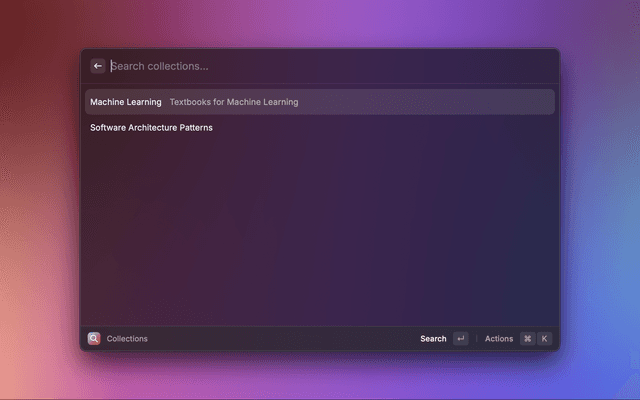This screenshot has width=640, height=400.
Task: Click the K key icon in footer
Action: pyautogui.click(x=545, y=339)
